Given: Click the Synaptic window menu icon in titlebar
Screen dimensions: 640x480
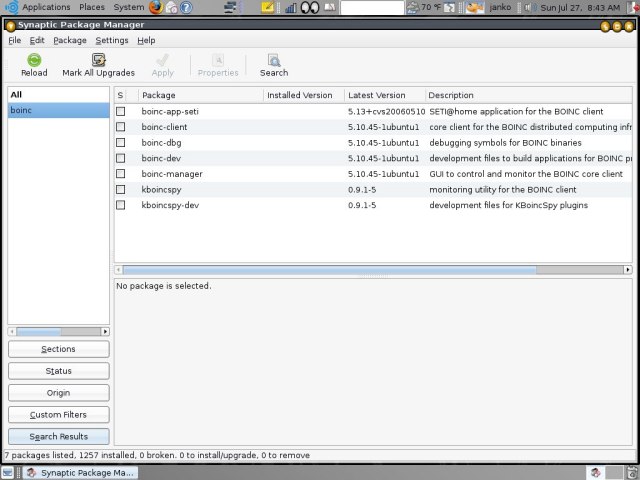Looking at the screenshot, I should 11,25.
